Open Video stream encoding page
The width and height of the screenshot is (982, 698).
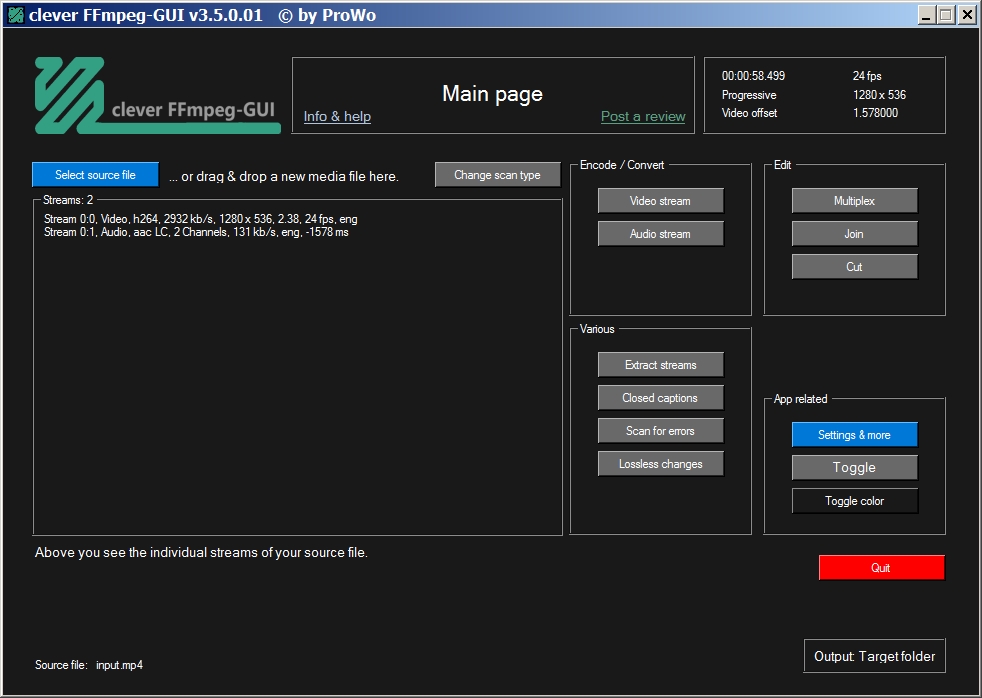(x=660, y=201)
